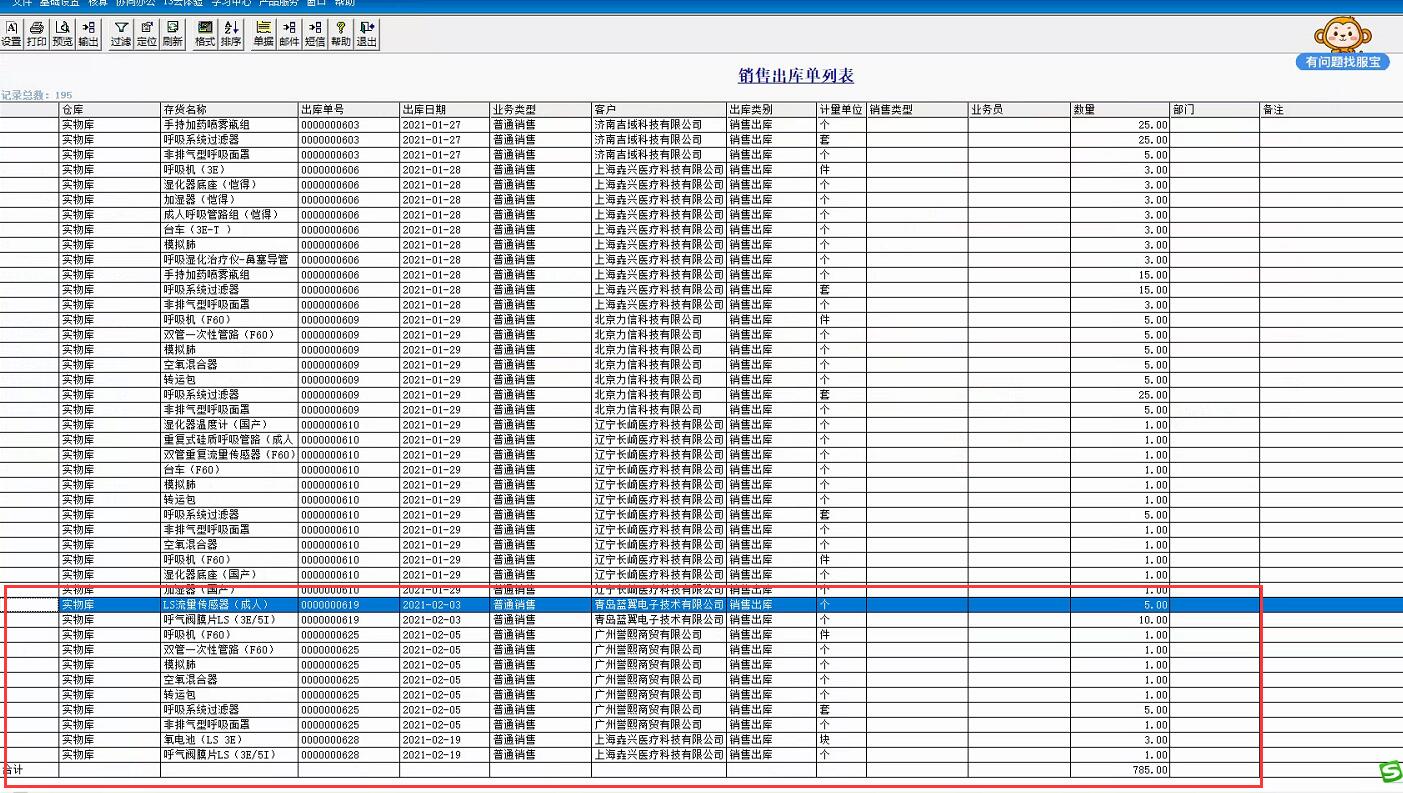Click the 存货名称 column header
Screen dimensions: 1403x793
pyautogui.click(x=229, y=109)
